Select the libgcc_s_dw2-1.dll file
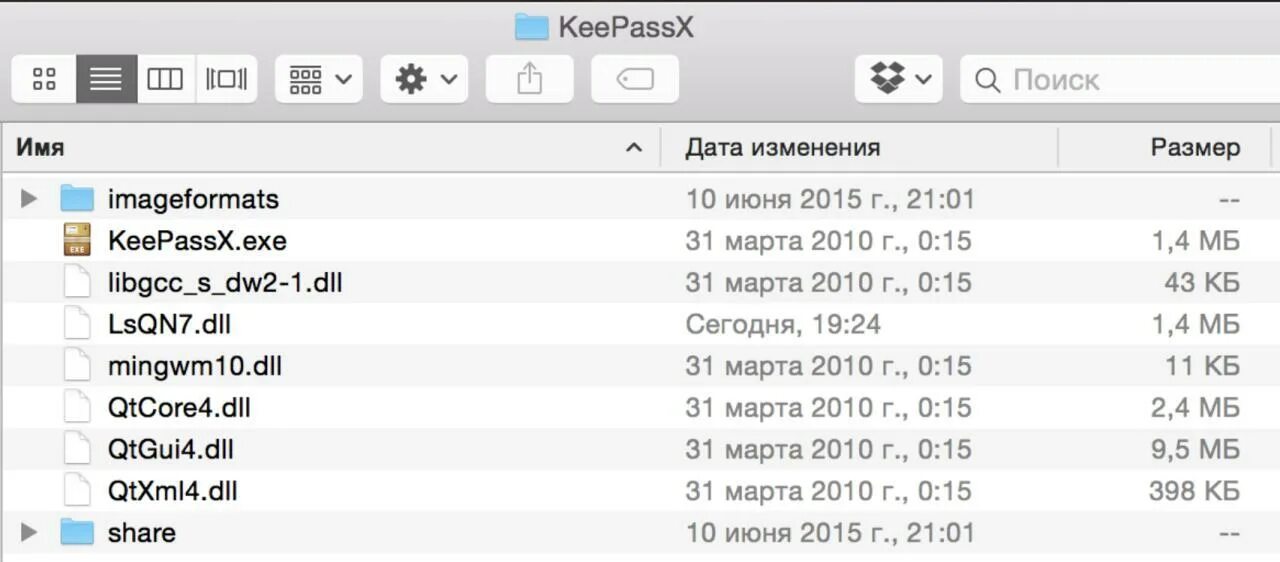The width and height of the screenshot is (1280, 562). (225, 283)
